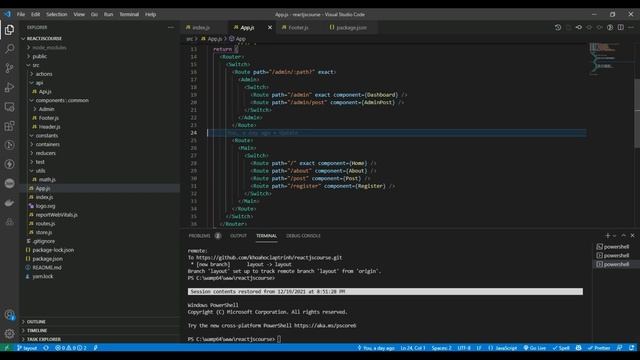Expand the TASK EXPLORER section
This screenshot has height=360, width=640.
(100, 339)
